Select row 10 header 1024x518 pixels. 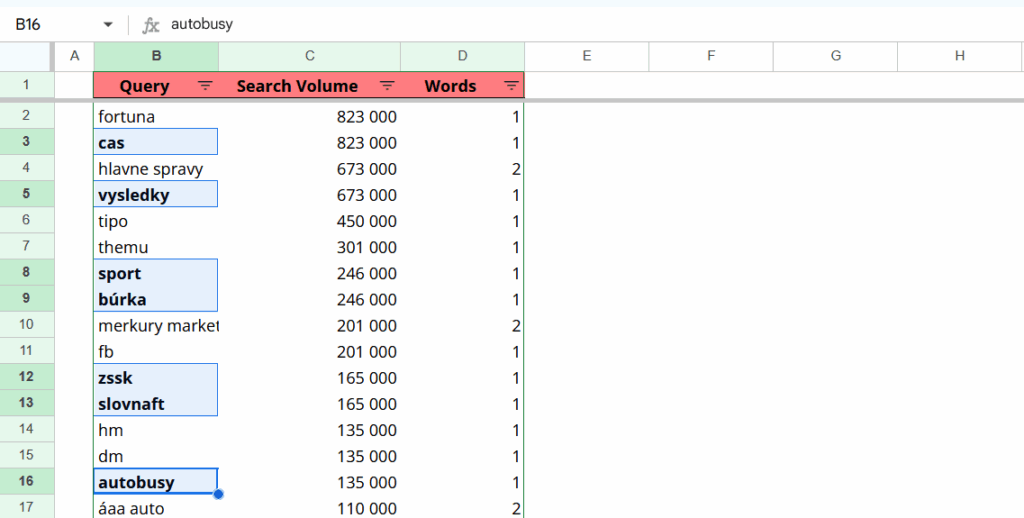point(27,325)
